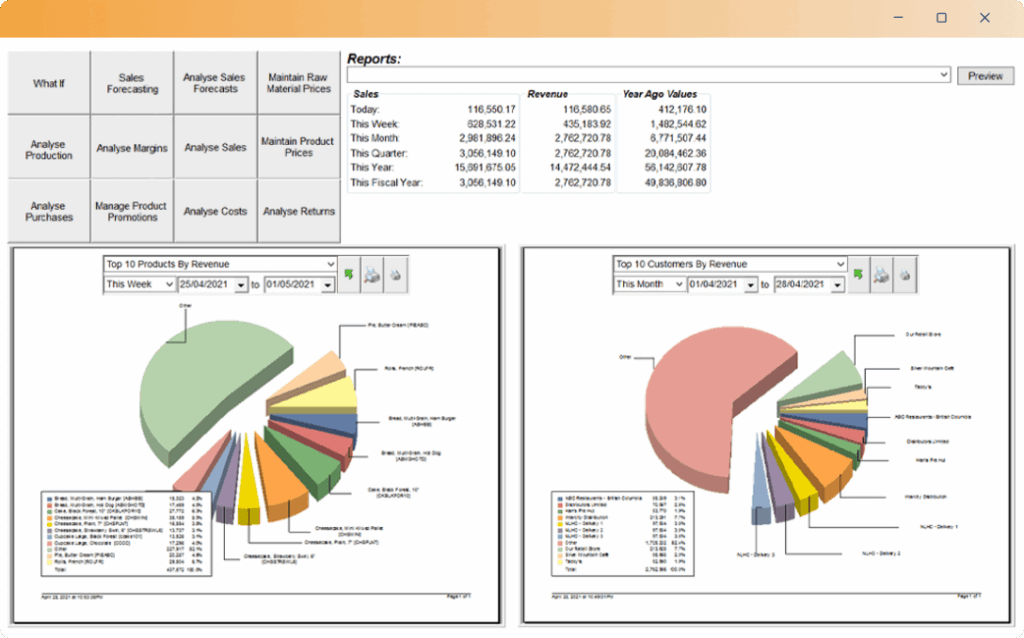Refresh the Top 10 Customers chart
This screenshot has width=1024, height=638.
[x=858, y=275]
